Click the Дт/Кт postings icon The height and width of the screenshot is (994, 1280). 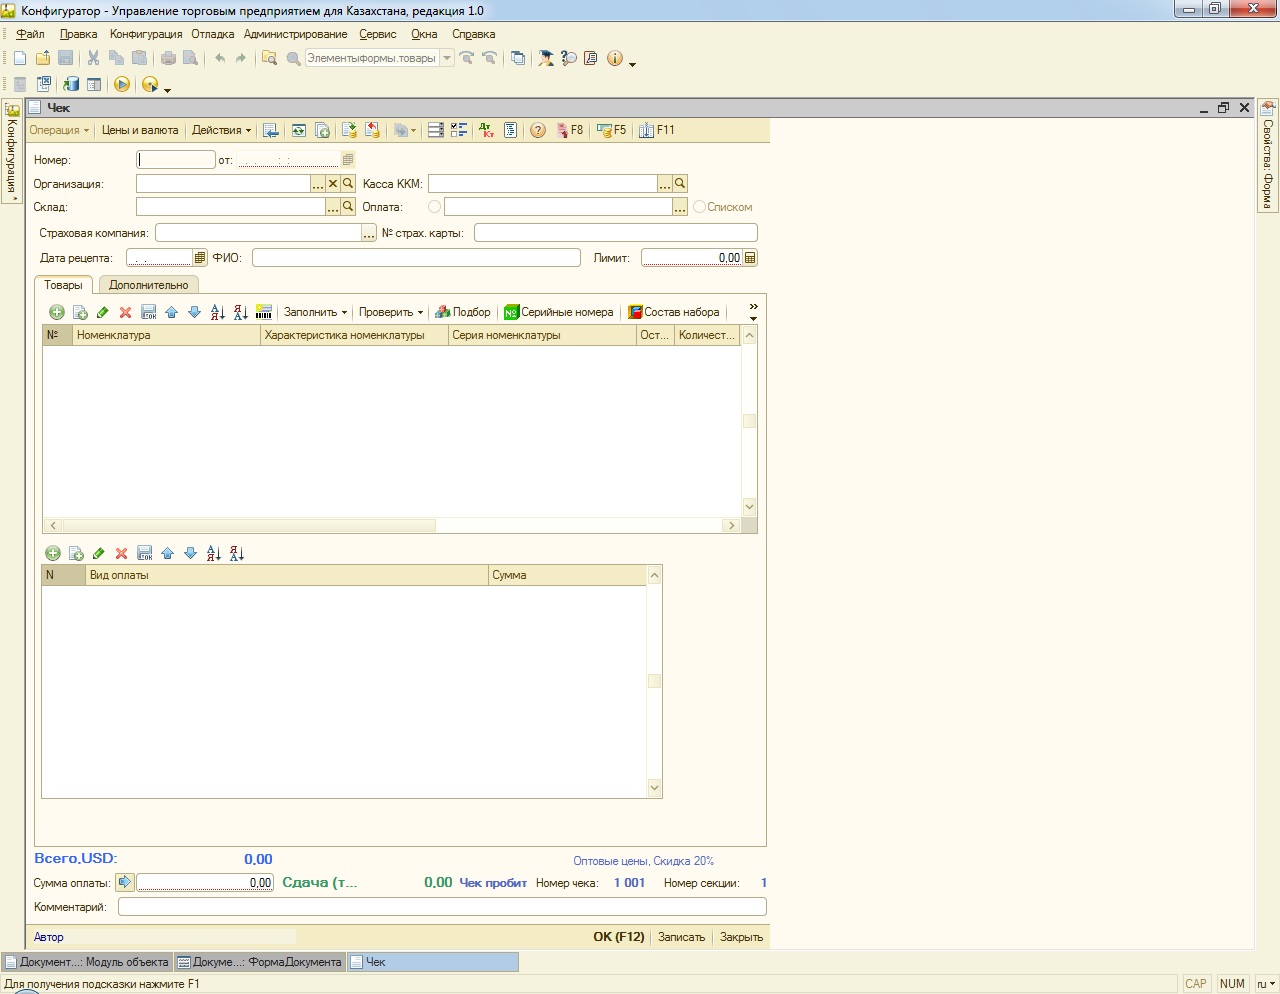pos(487,130)
